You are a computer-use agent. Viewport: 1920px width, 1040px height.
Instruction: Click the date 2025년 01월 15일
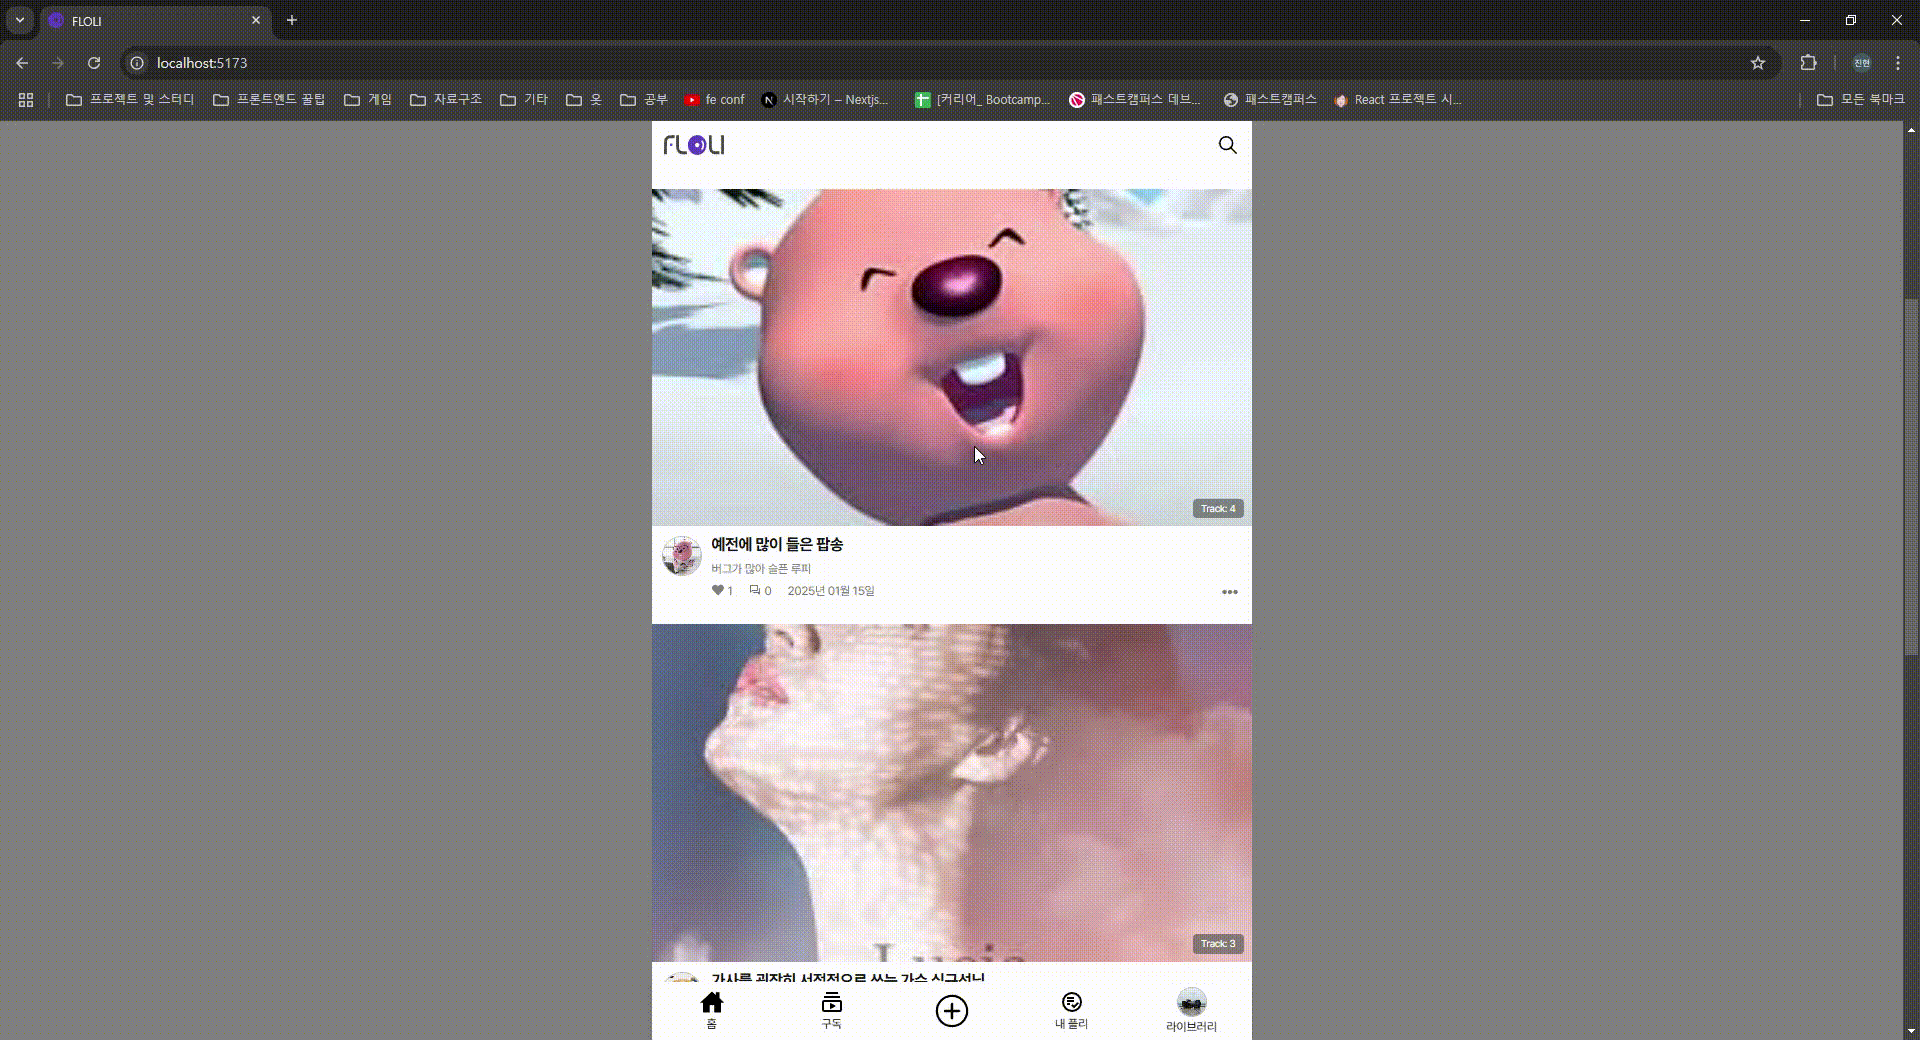[831, 591]
